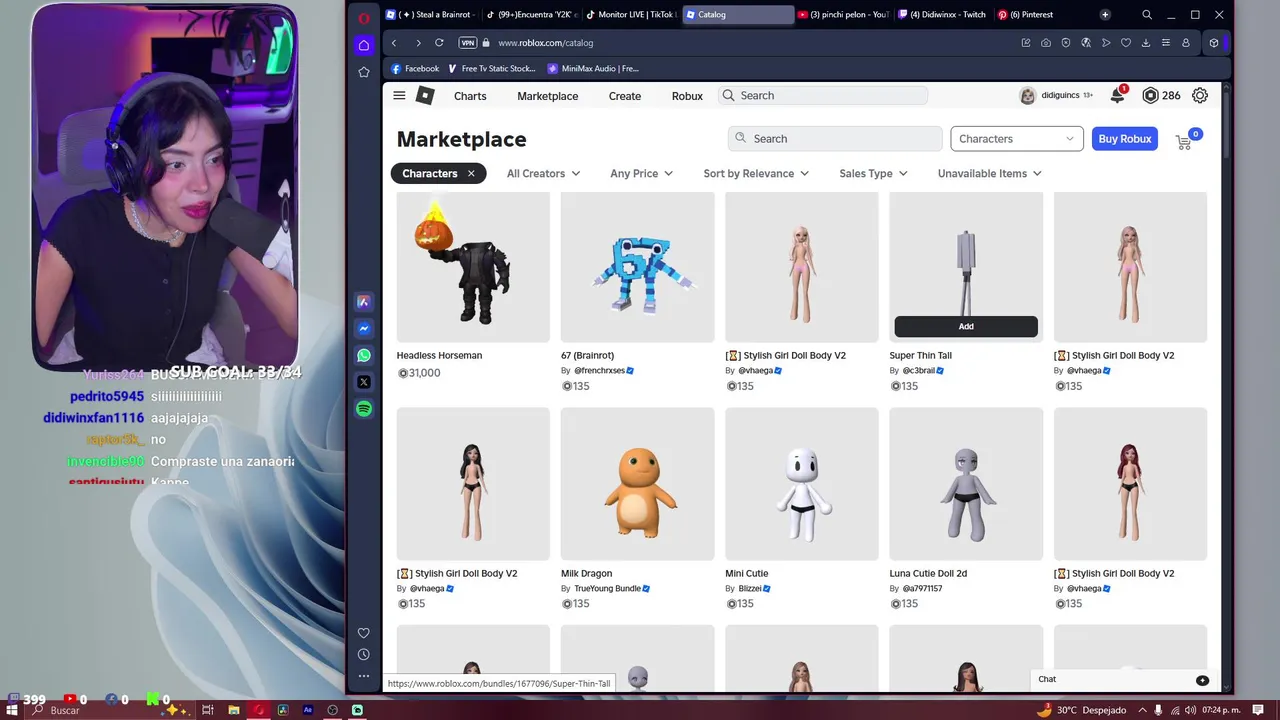The height and width of the screenshot is (720, 1280).
Task: Open Free Tv Static Stock bookmark
Action: click(492, 69)
